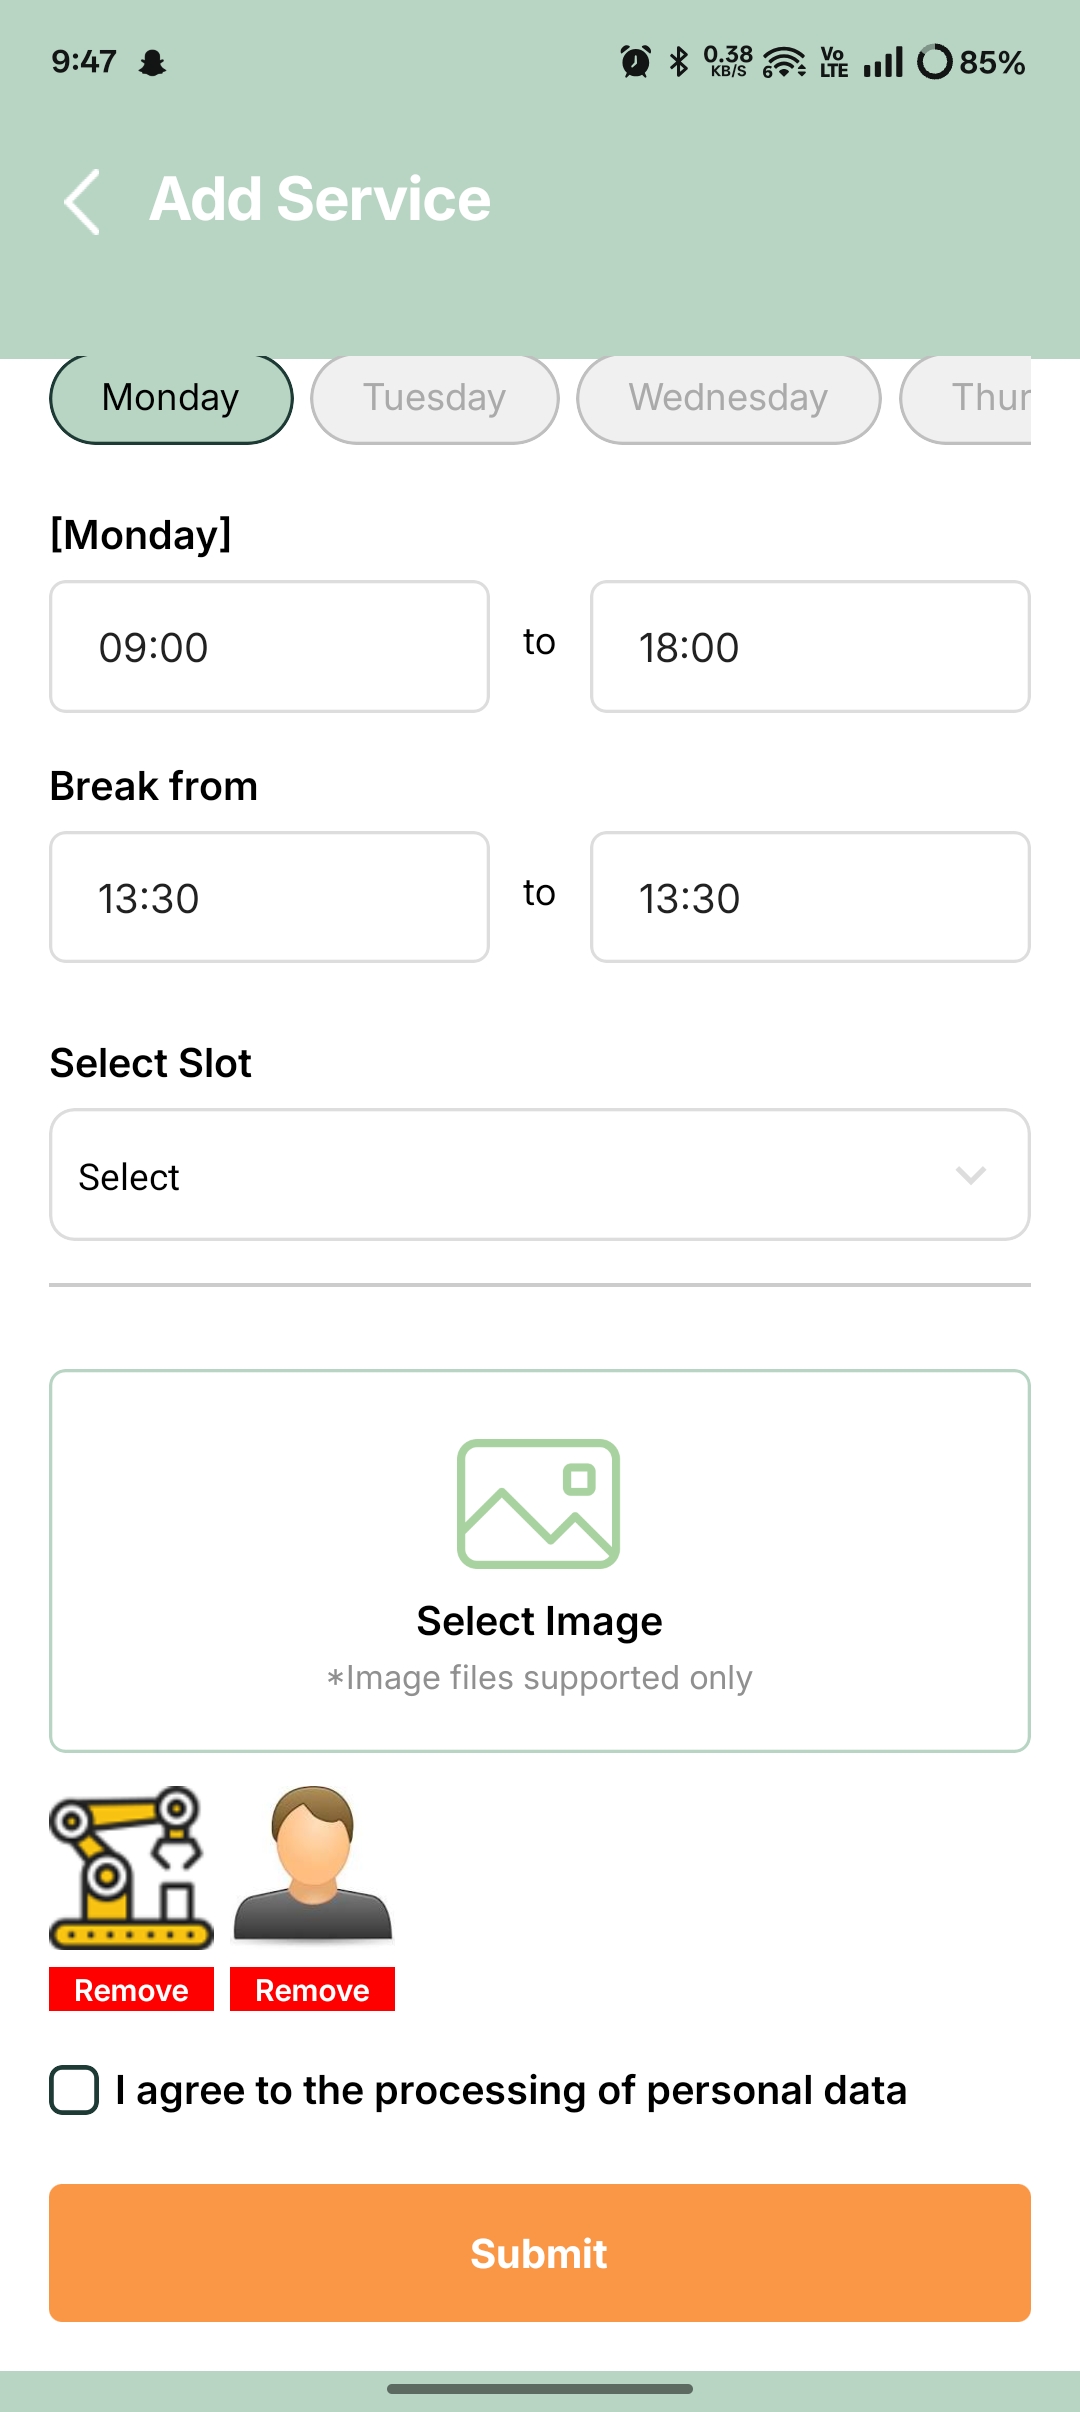Switch to the Tuesday tab
1080x2412 pixels.
[434, 398]
